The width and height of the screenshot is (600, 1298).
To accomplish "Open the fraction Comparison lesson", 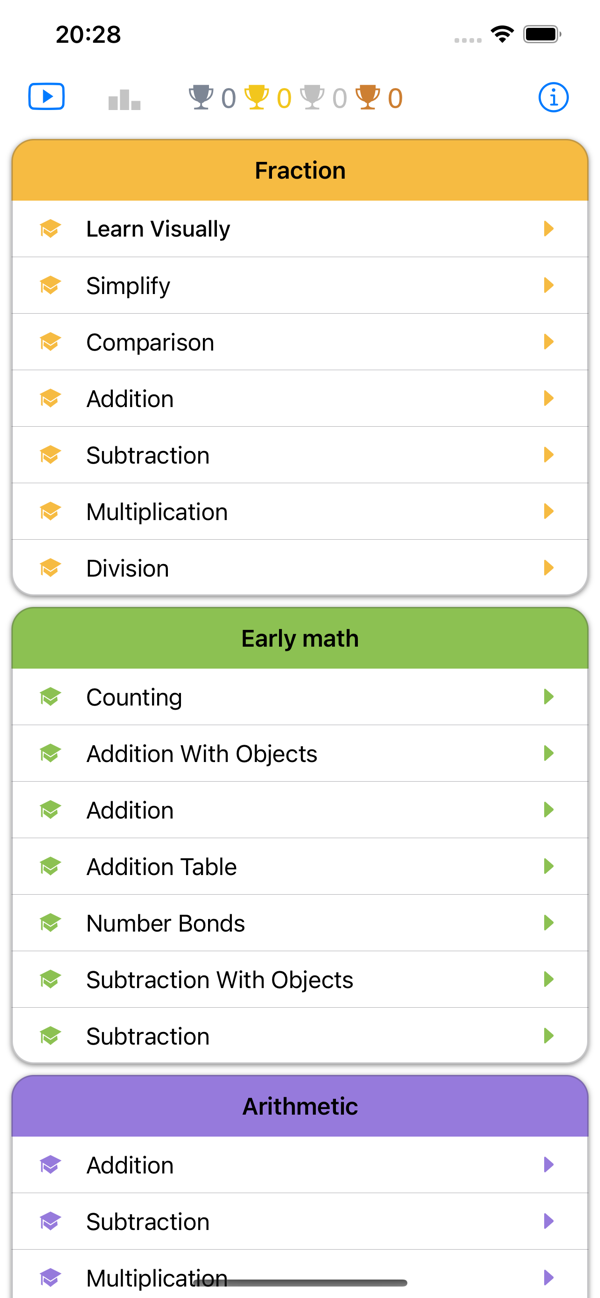I will tap(150, 342).
